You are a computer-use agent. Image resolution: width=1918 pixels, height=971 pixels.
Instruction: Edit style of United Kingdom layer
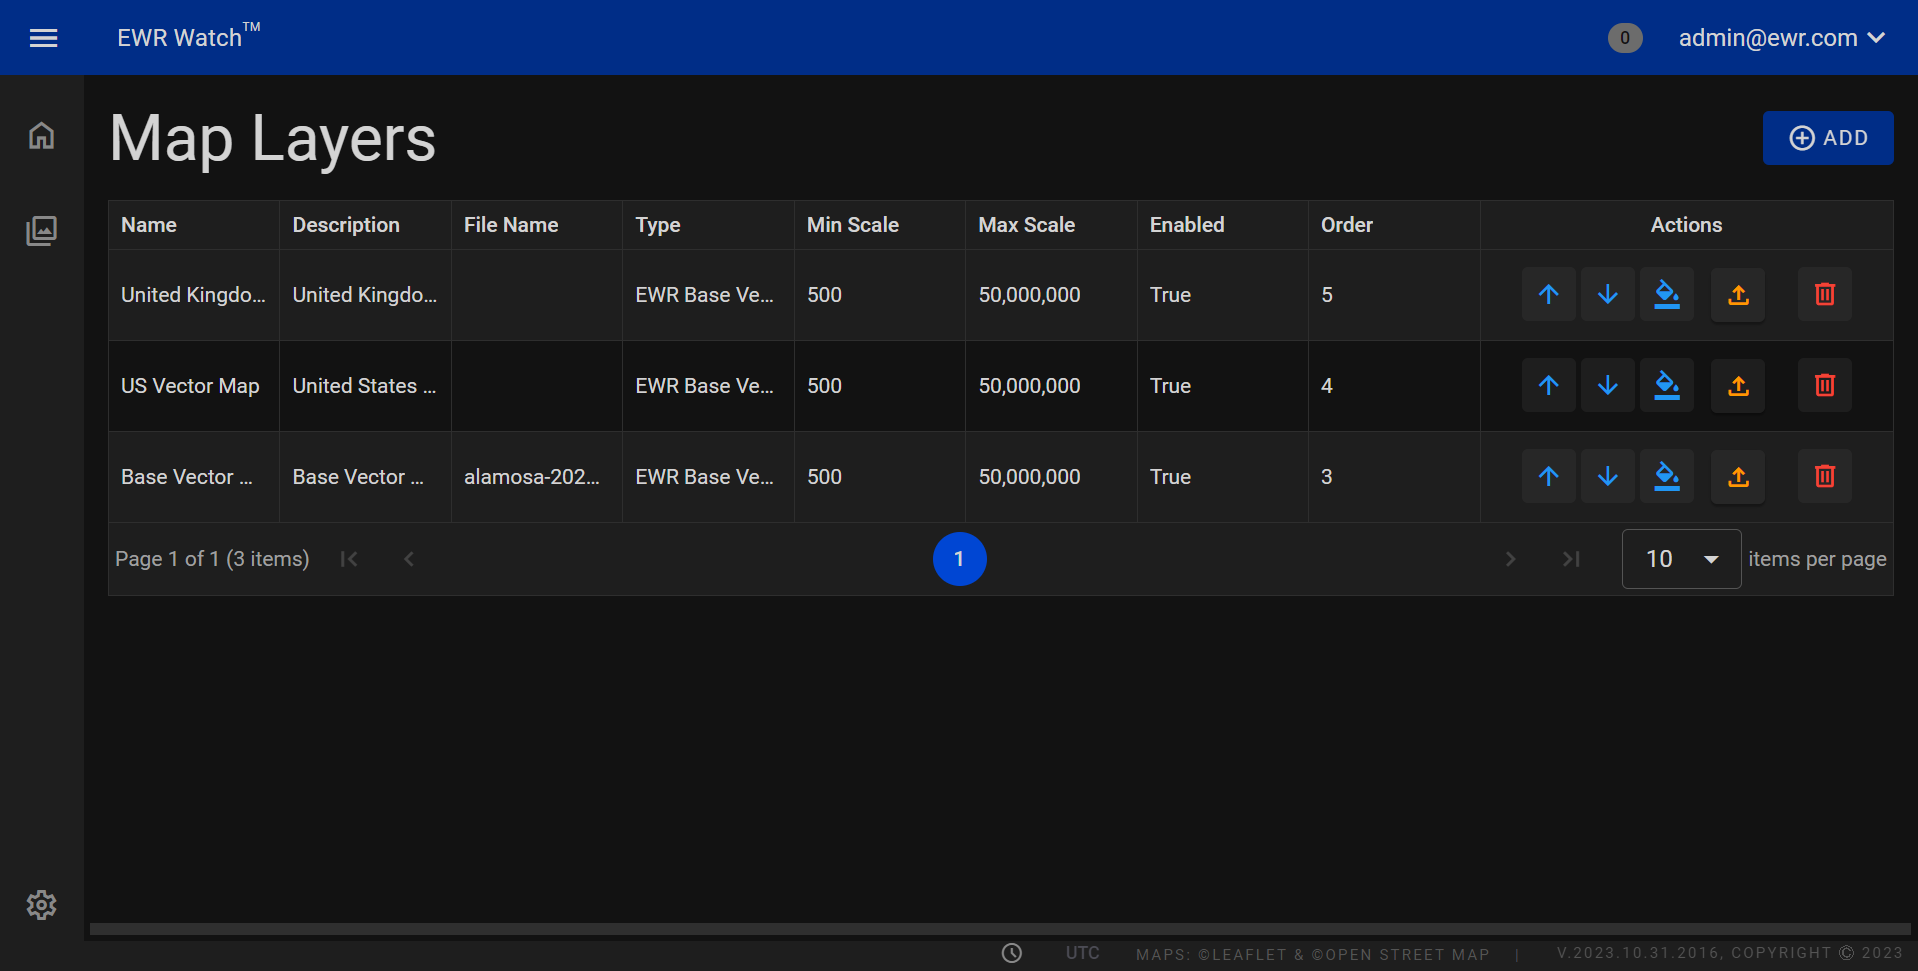coord(1667,294)
